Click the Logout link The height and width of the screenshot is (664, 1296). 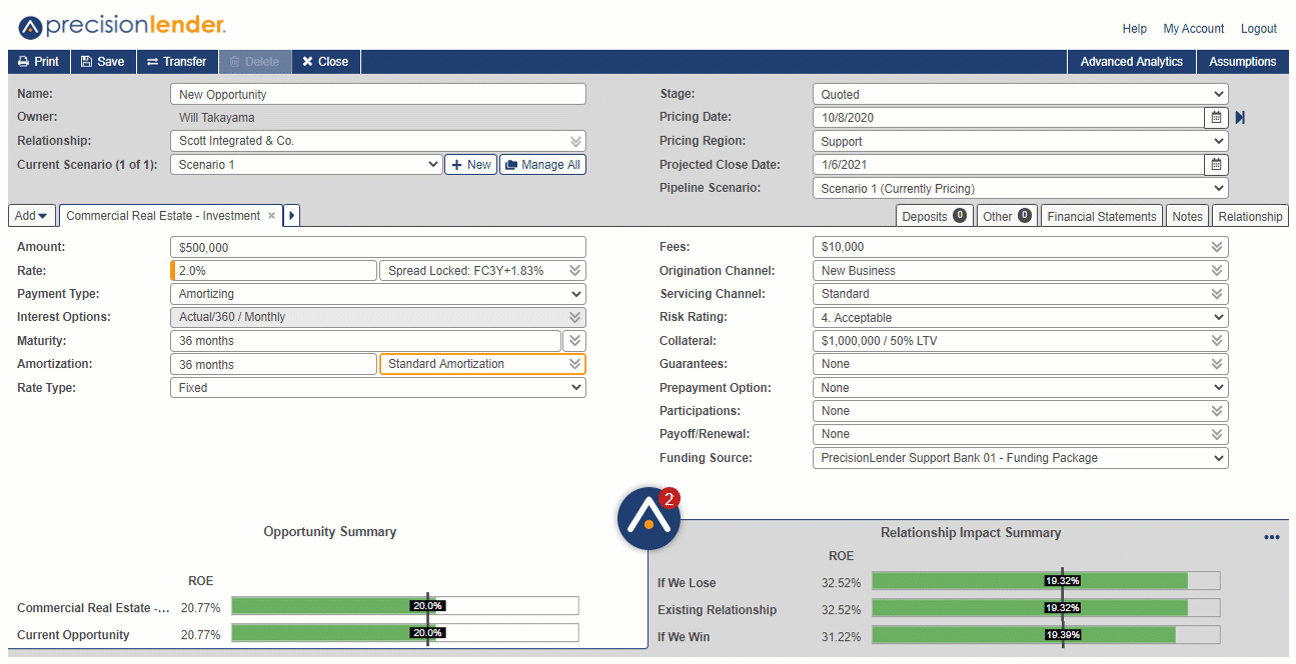pyautogui.click(x=1258, y=29)
